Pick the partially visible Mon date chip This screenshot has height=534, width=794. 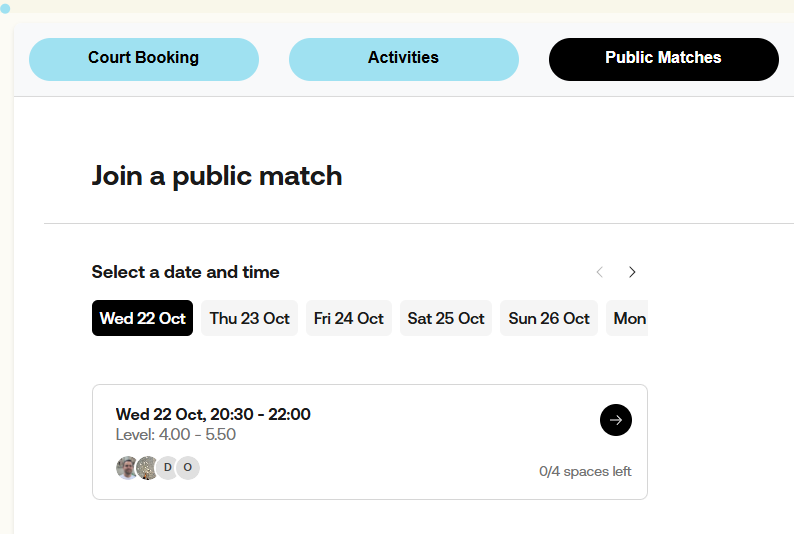coord(628,318)
